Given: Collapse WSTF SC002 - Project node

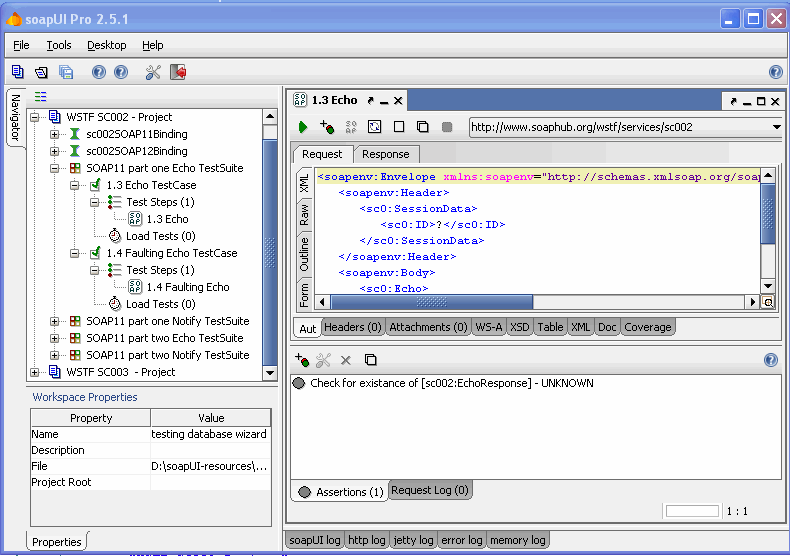Looking at the screenshot, I should coord(34,117).
